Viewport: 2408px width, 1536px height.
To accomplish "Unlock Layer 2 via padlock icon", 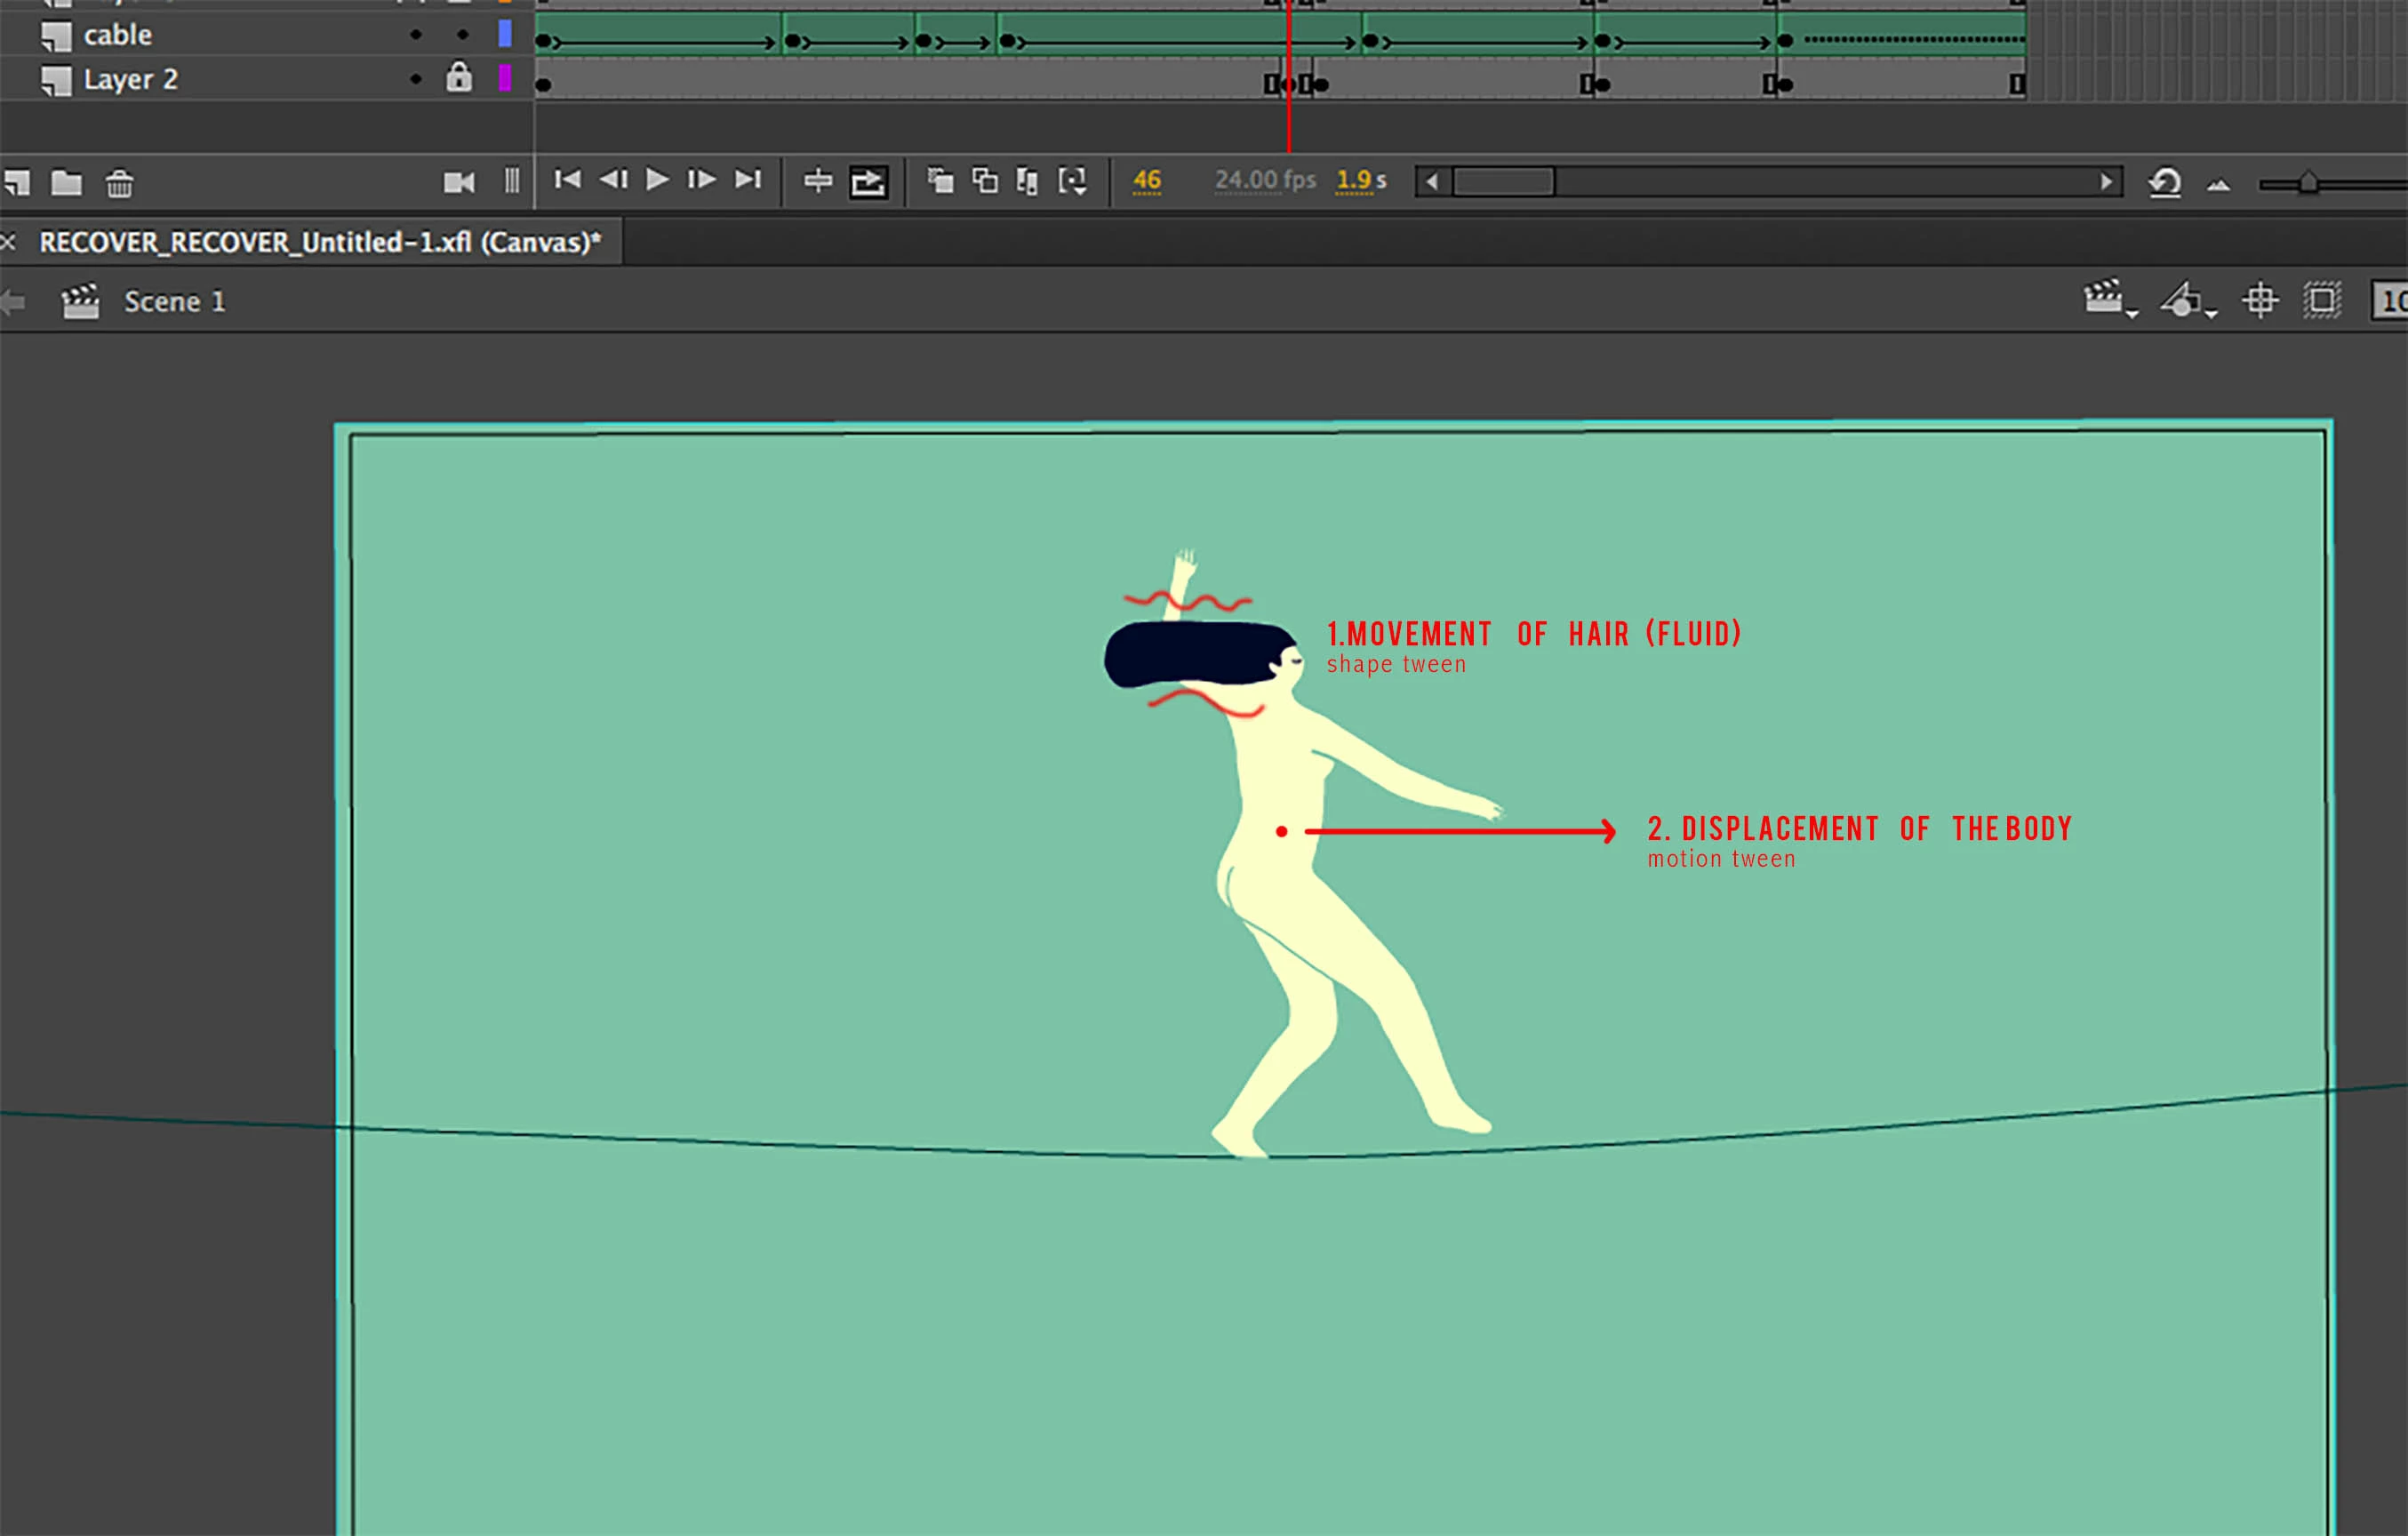I will (x=459, y=78).
